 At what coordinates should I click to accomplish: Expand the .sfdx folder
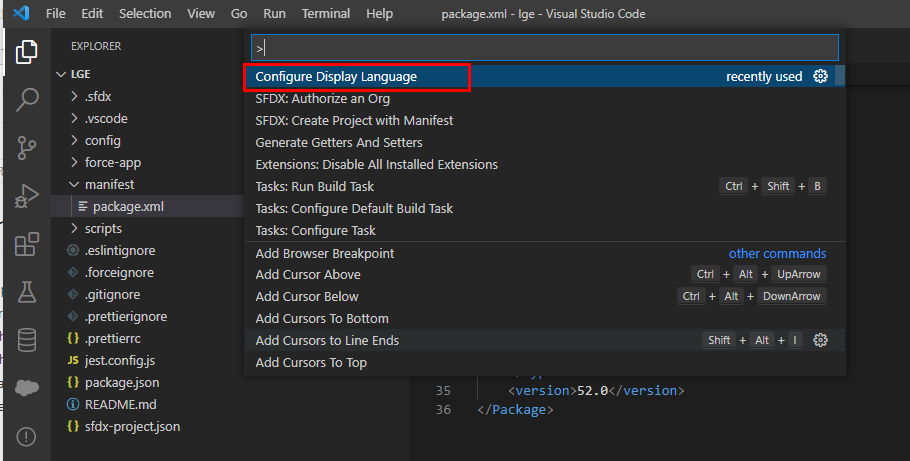100,96
